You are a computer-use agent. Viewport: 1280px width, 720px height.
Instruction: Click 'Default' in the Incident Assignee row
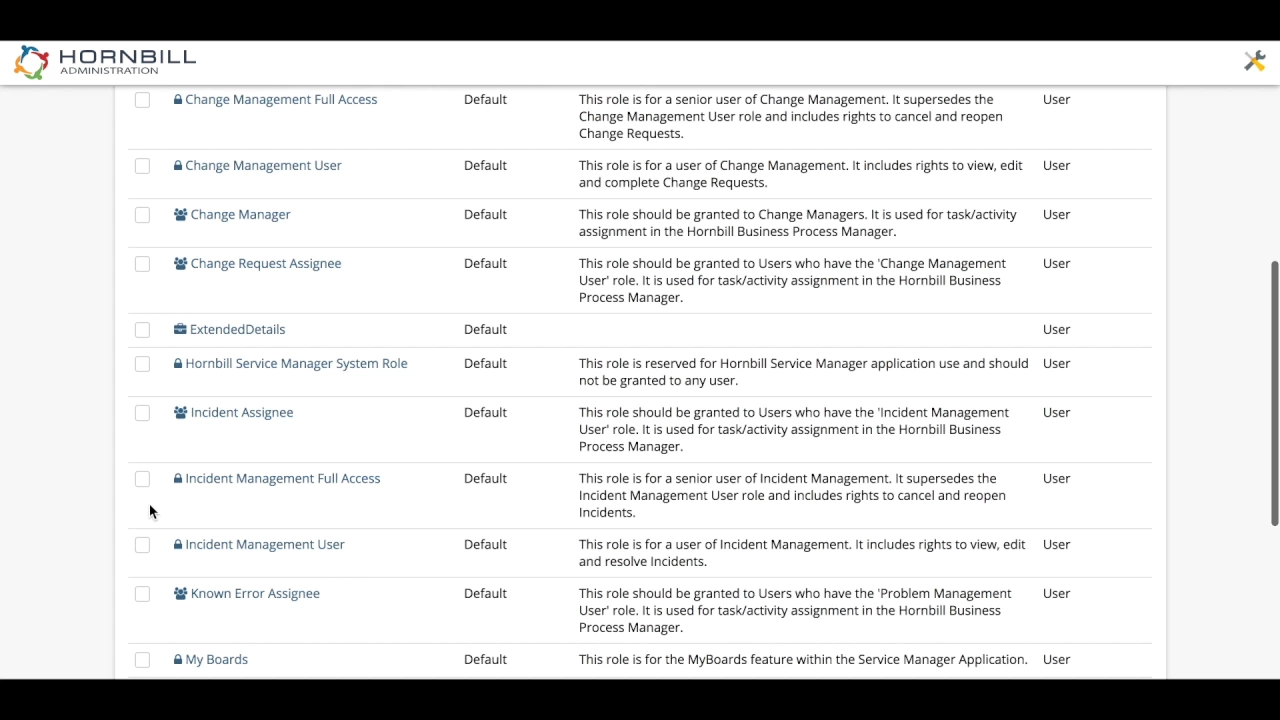point(485,413)
